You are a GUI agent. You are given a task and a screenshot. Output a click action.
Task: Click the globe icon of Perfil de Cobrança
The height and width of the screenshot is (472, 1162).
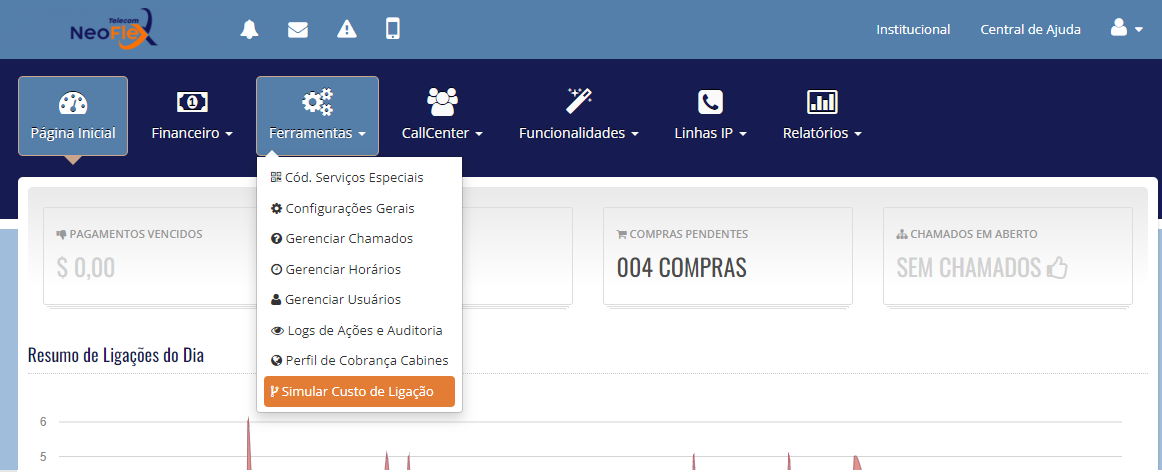click(276, 361)
